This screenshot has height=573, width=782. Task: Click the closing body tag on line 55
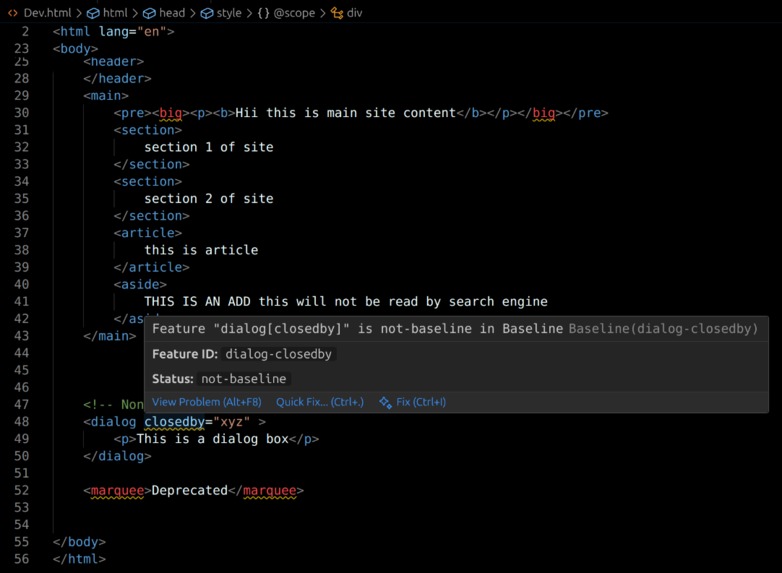pos(79,542)
